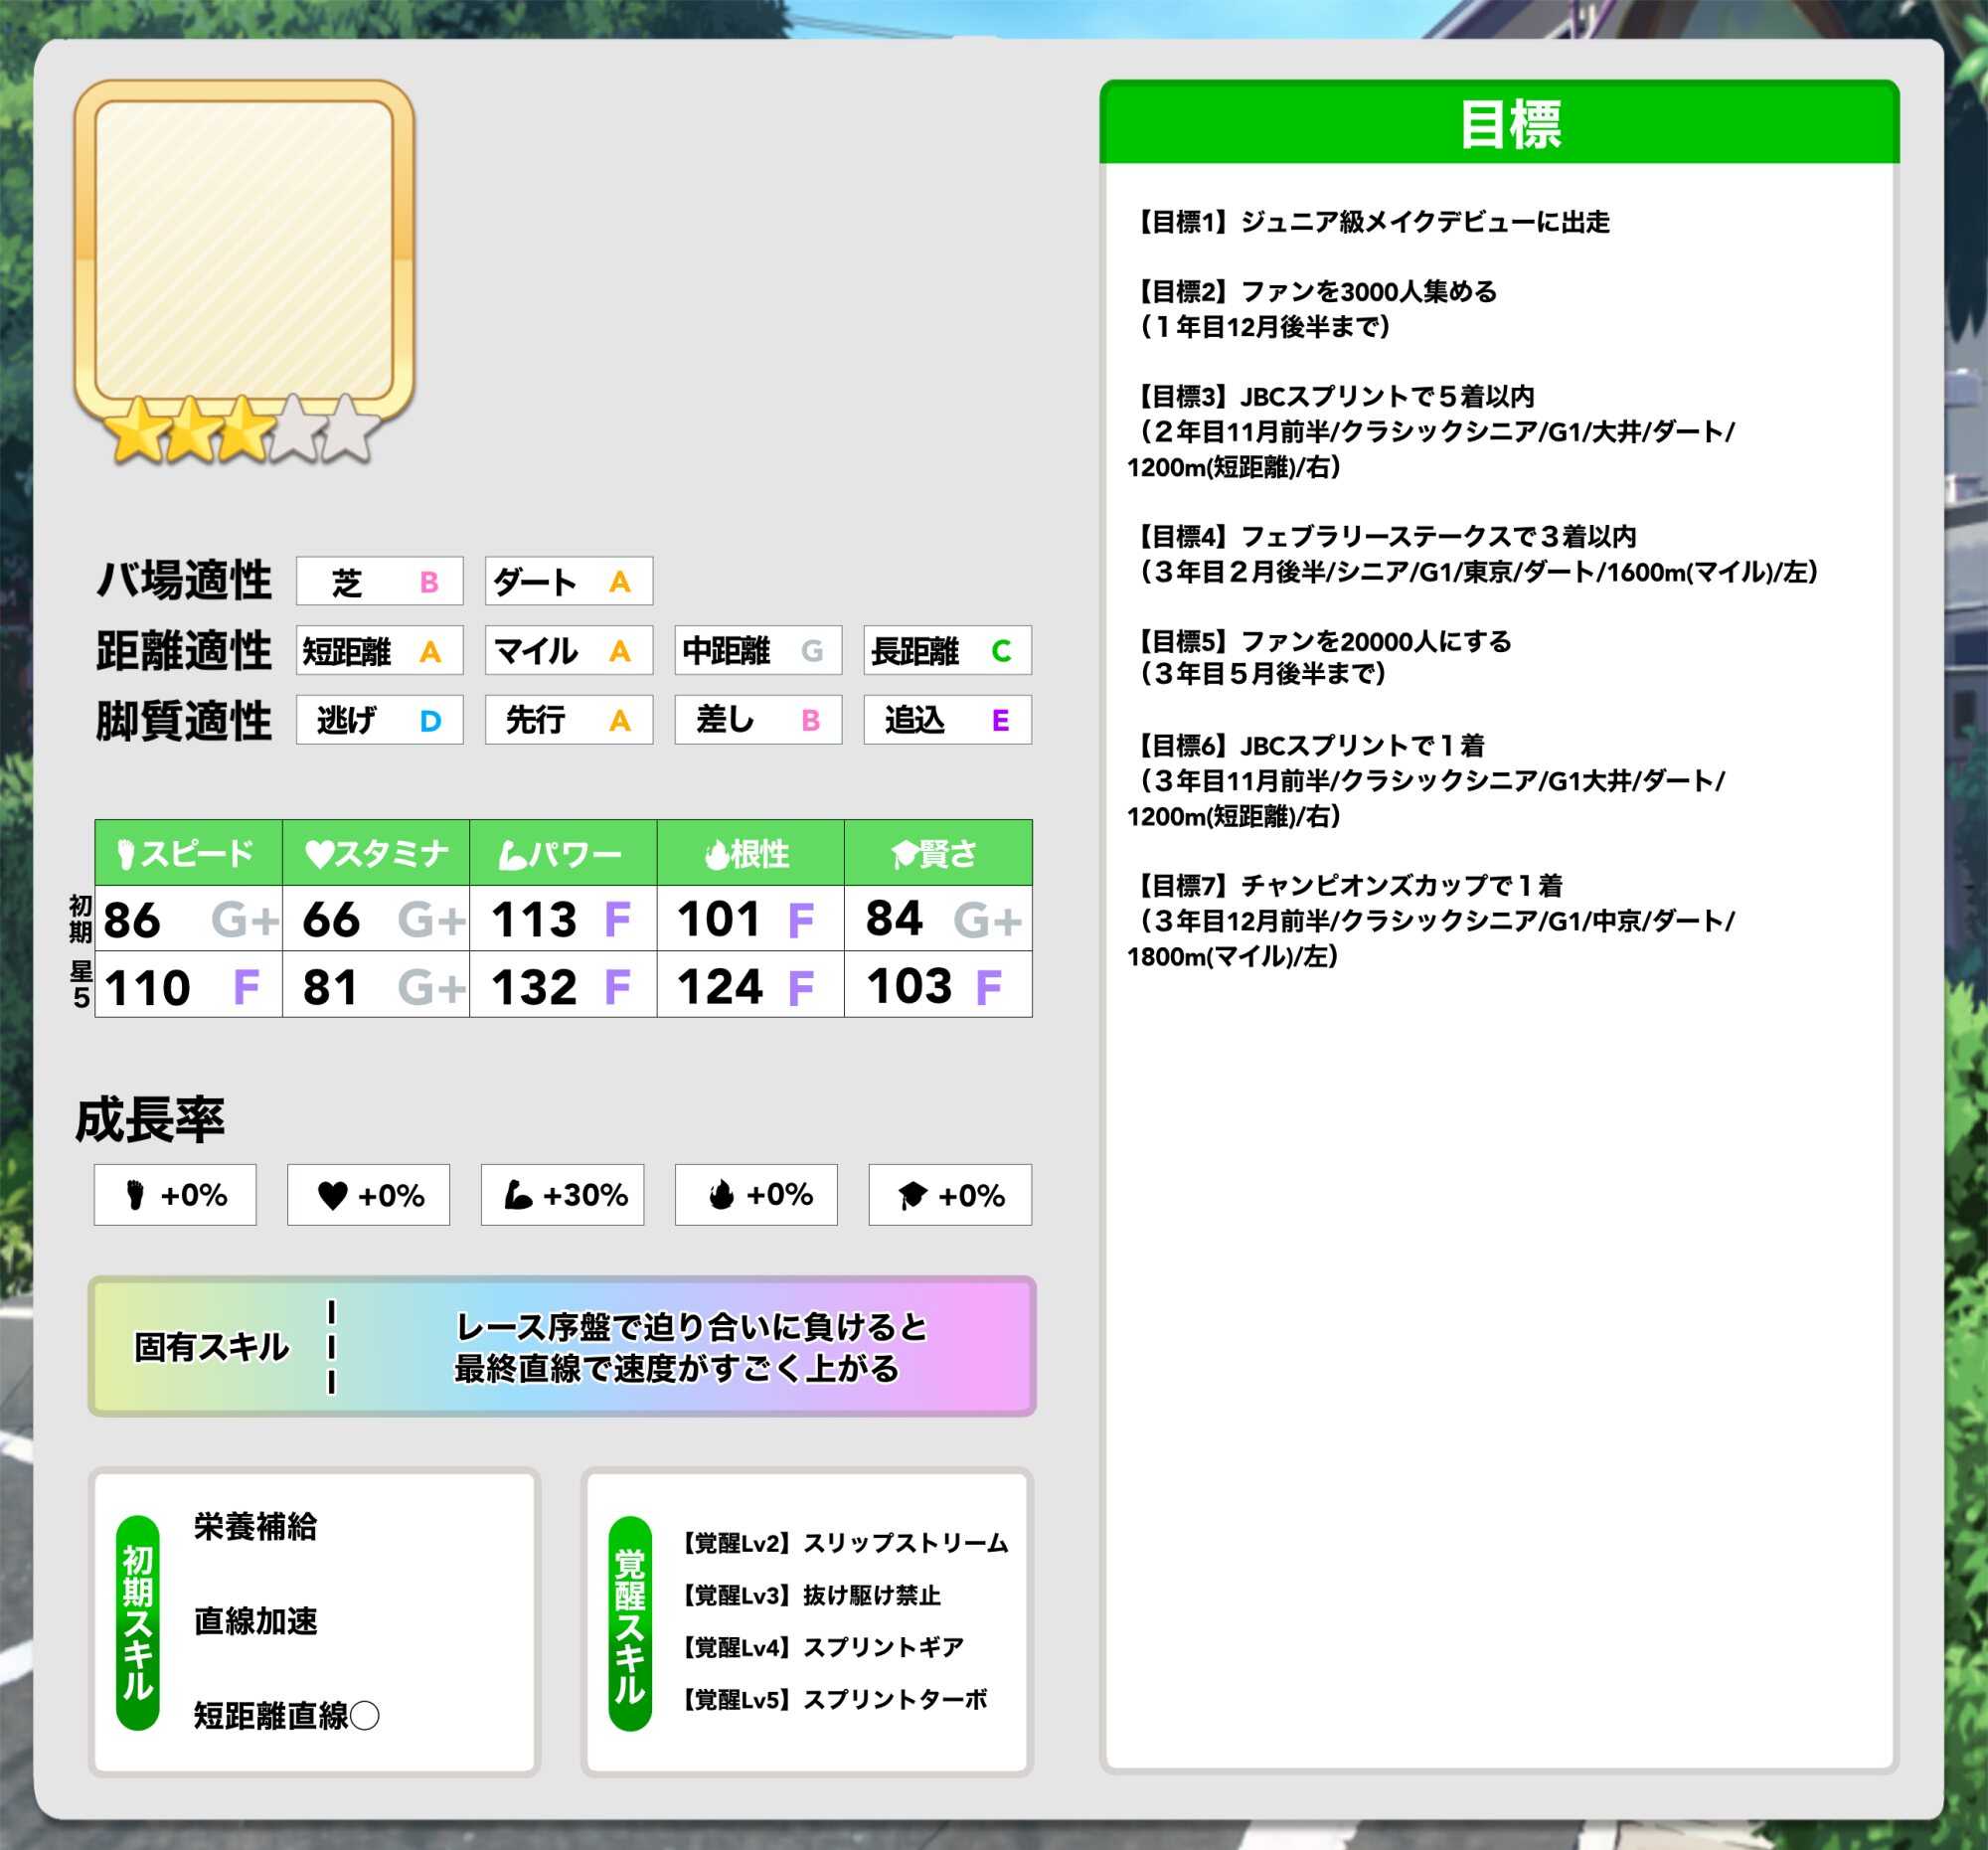Click initial guts value 101
This screenshot has height=1850, width=1988.
pyautogui.click(x=720, y=920)
